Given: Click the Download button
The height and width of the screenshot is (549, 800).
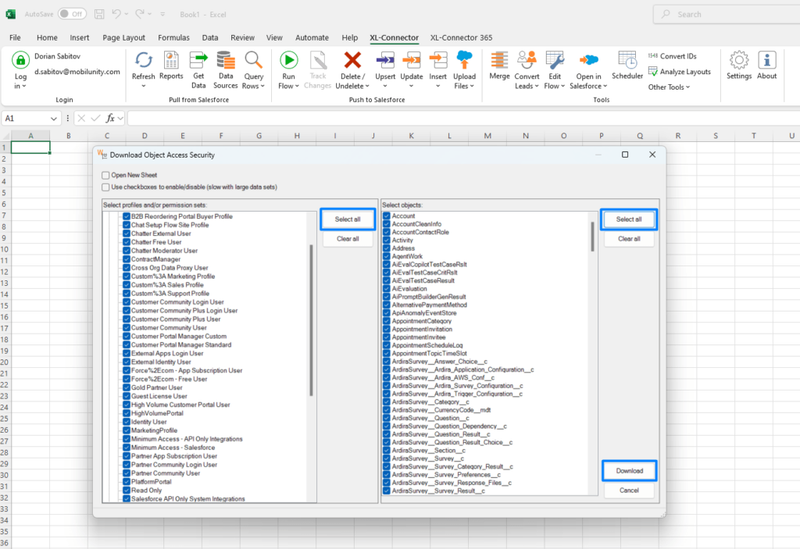Looking at the screenshot, I should click(x=629, y=471).
